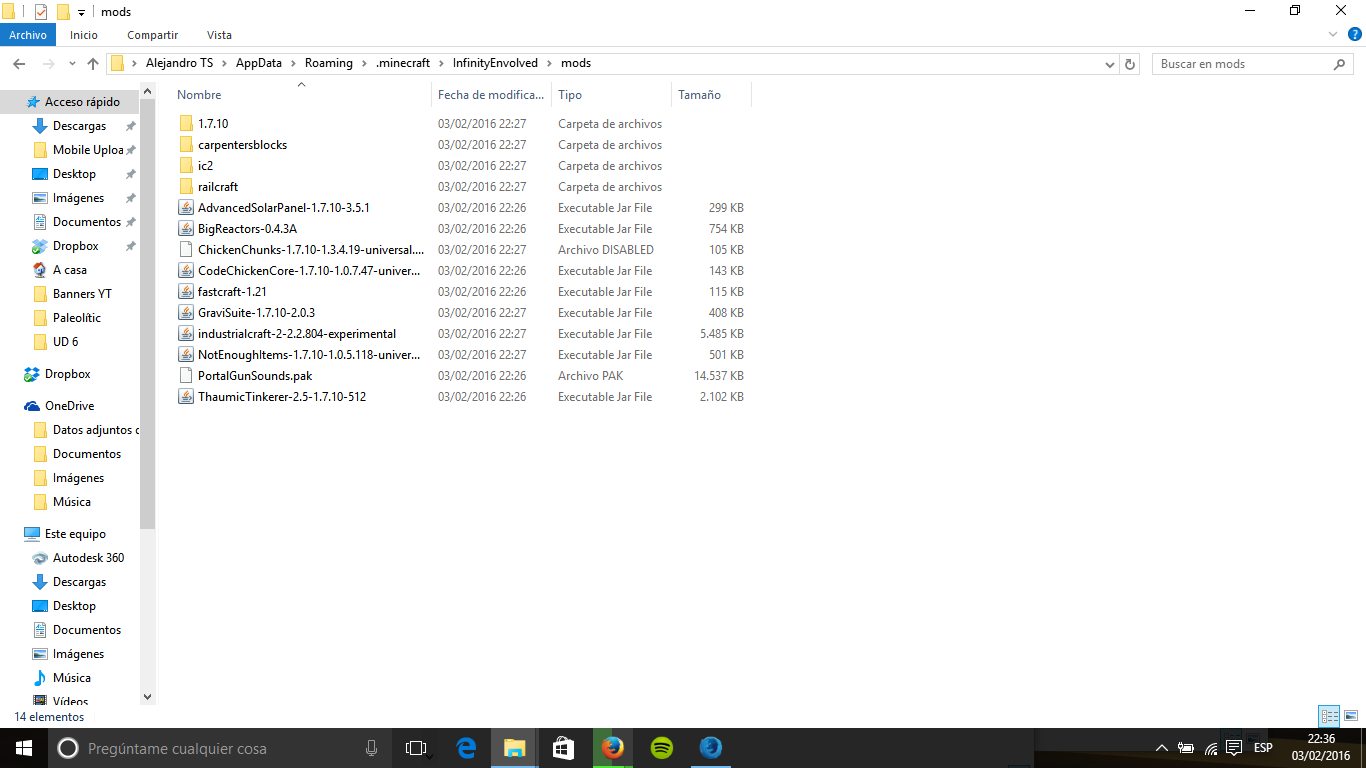Expand the ribbon with the chevron
This screenshot has width=1366, height=768.
tap(1332, 34)
